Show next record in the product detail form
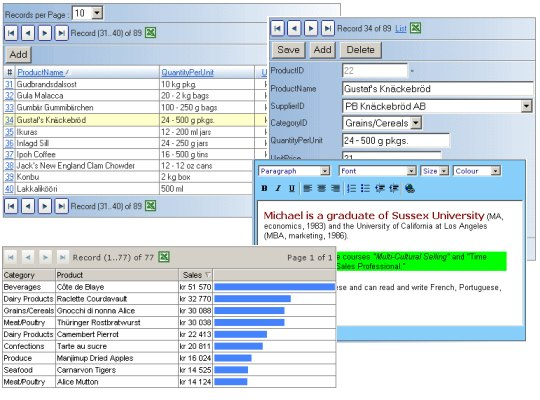 (x=311, y=28)
